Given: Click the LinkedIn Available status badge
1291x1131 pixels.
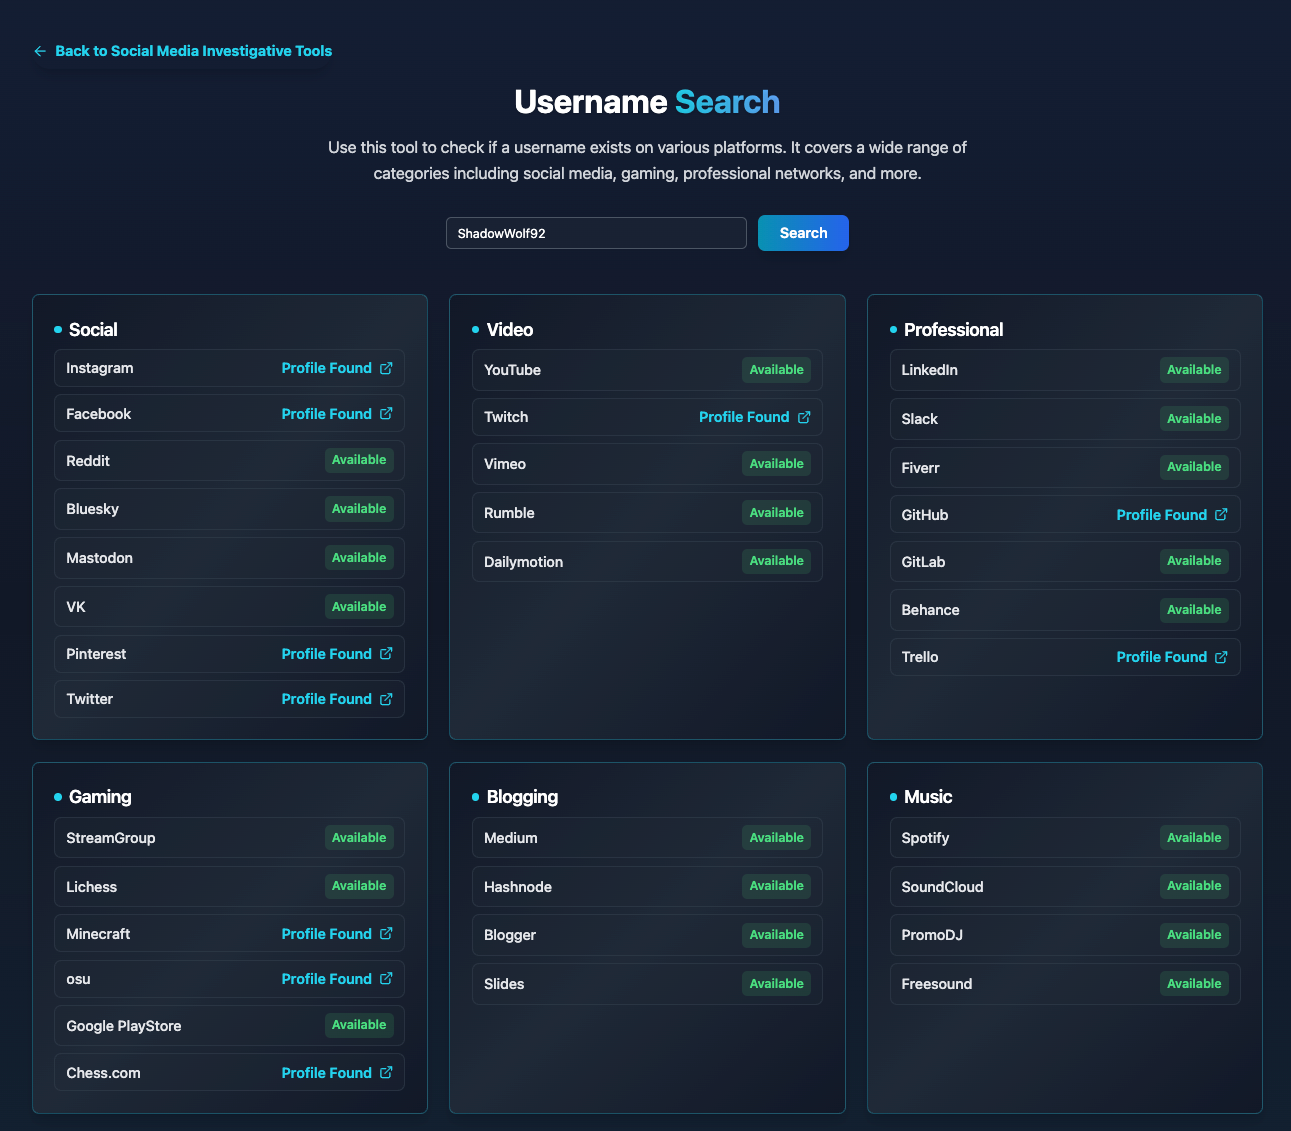Looking at the screenshot, I should (x=1194, y=370).
